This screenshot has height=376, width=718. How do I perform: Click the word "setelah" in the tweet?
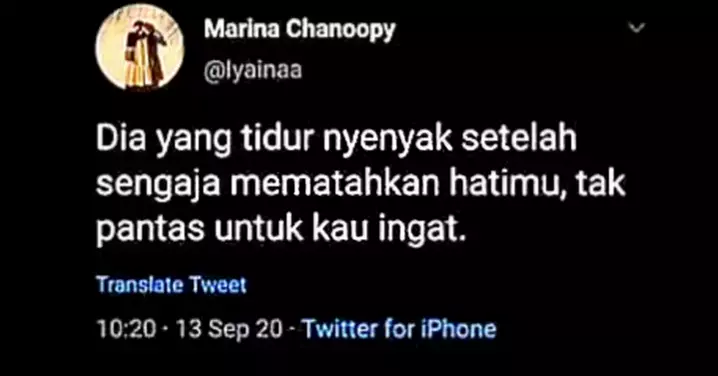click(518, 139)
